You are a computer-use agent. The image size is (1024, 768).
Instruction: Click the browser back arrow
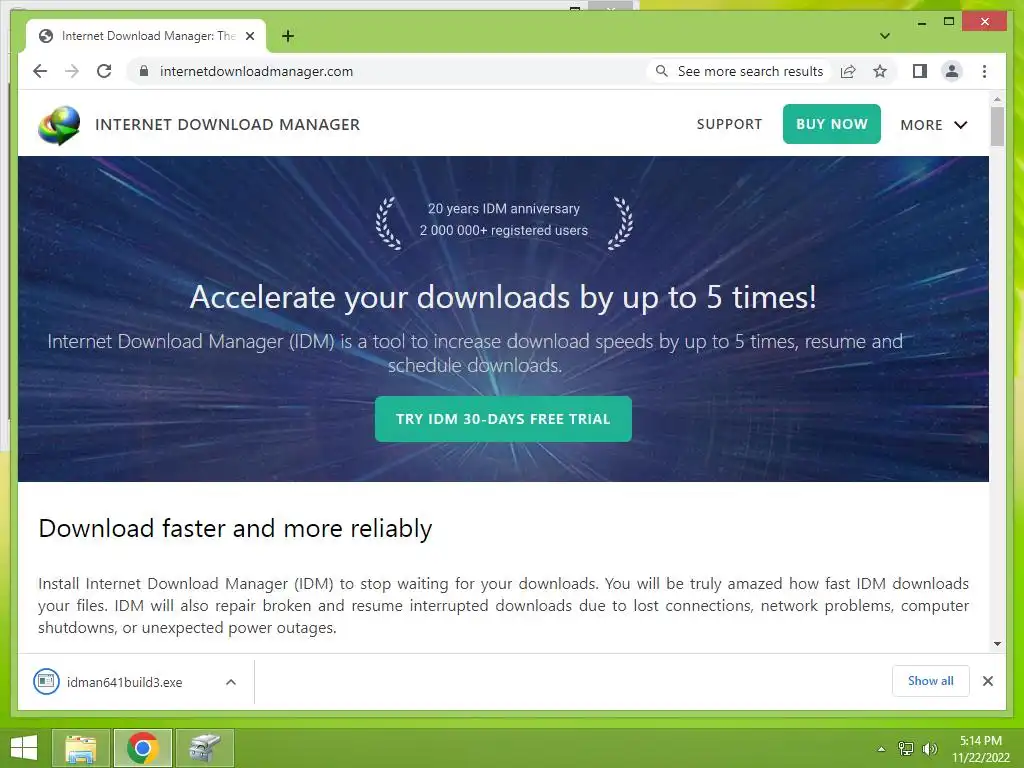(x=40, y=71)
